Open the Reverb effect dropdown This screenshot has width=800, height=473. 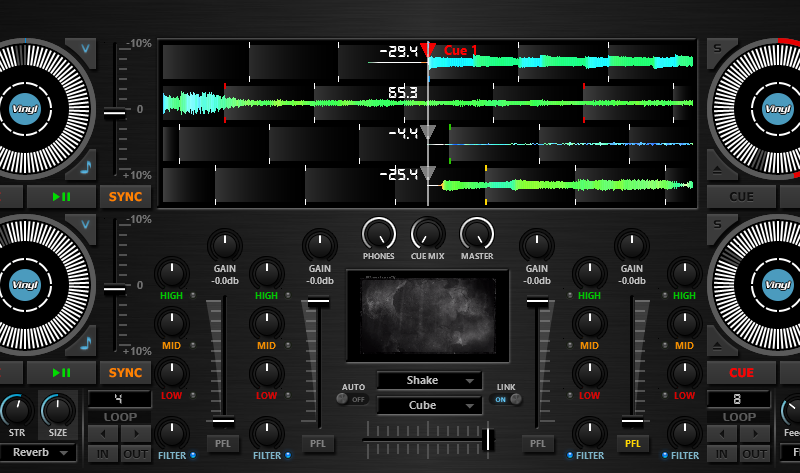38,453
